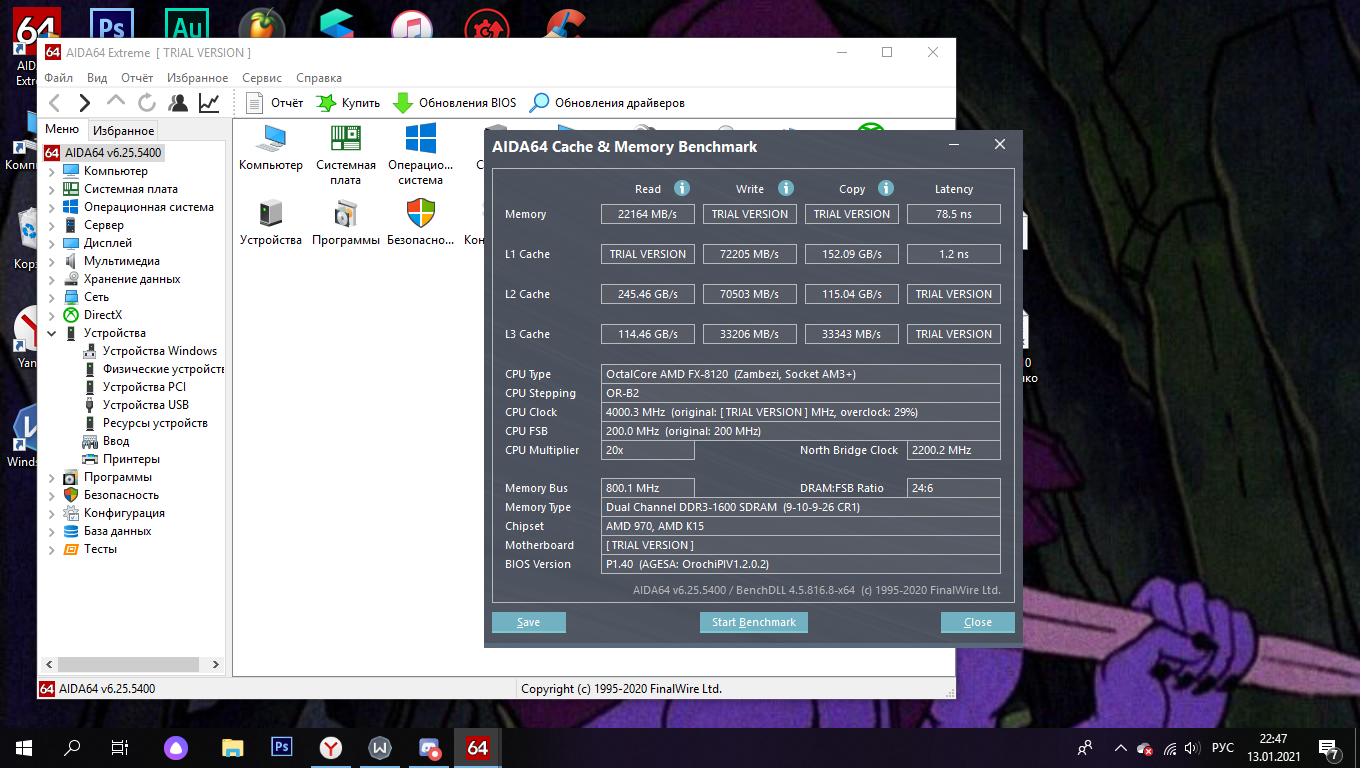Open the Безопасность shield icon in main pane
The height and width of the screenshot is (768, 1360).
tap(420, 222)
